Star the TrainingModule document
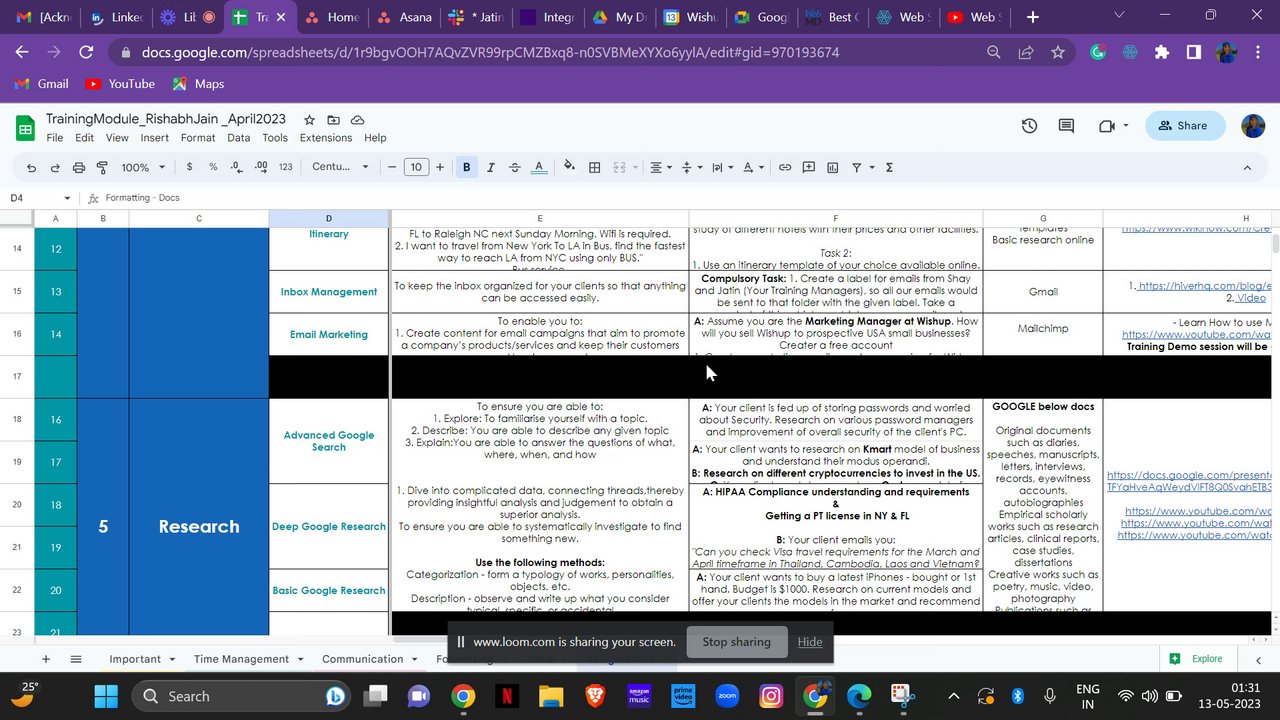 309,119
